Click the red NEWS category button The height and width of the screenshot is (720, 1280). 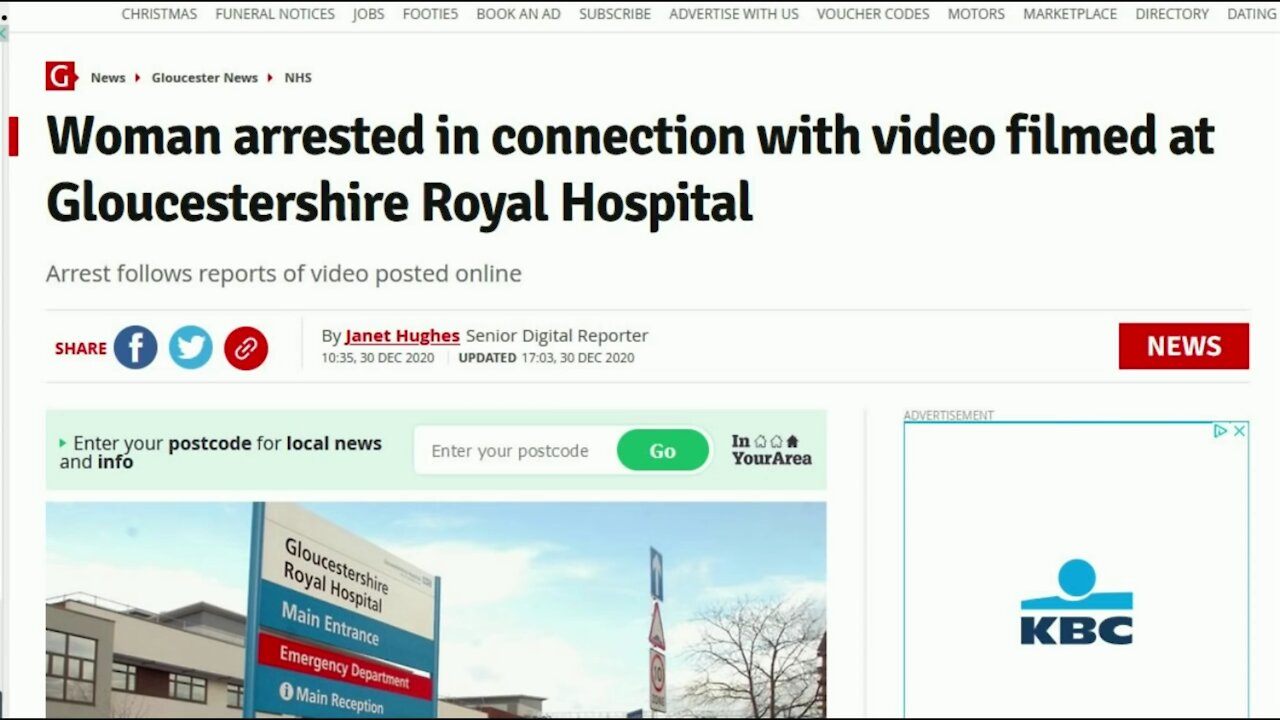click(1184, 346)
